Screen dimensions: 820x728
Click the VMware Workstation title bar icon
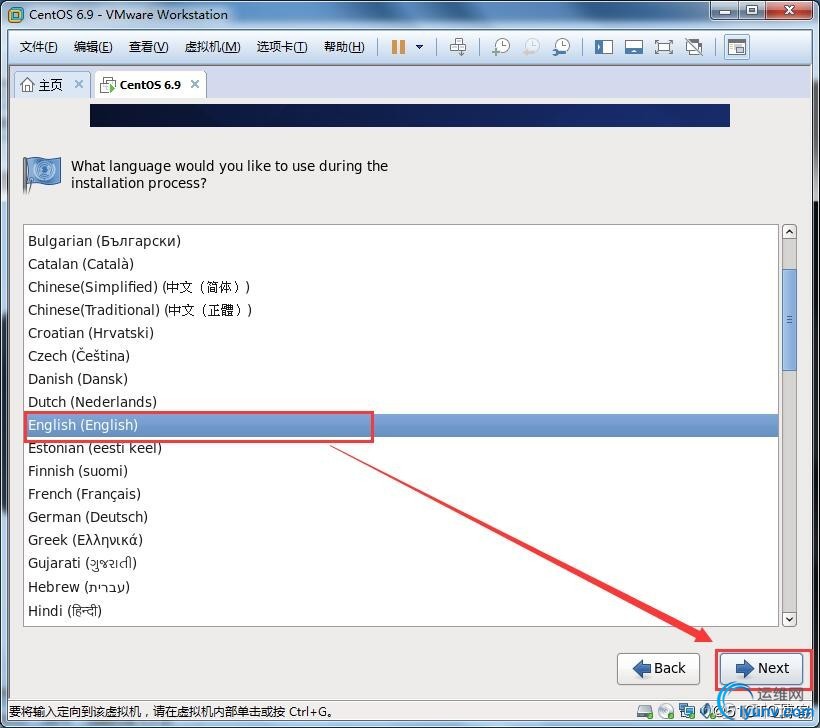click(x=16, y=15)
